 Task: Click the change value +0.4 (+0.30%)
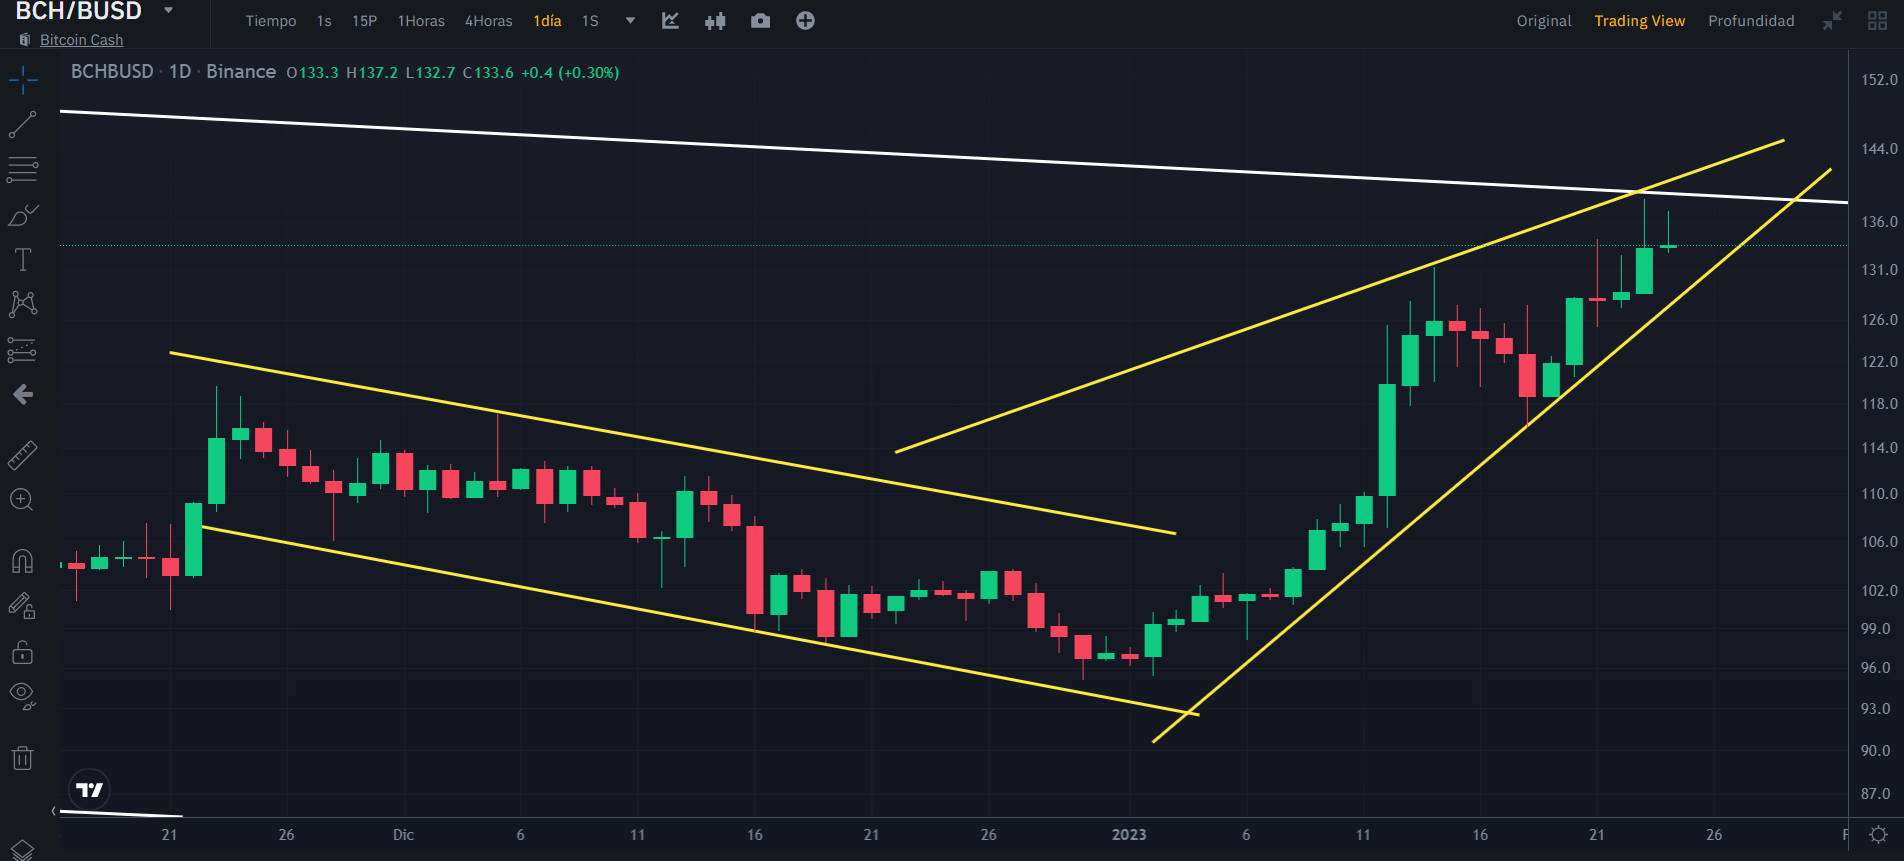point(570,73)
